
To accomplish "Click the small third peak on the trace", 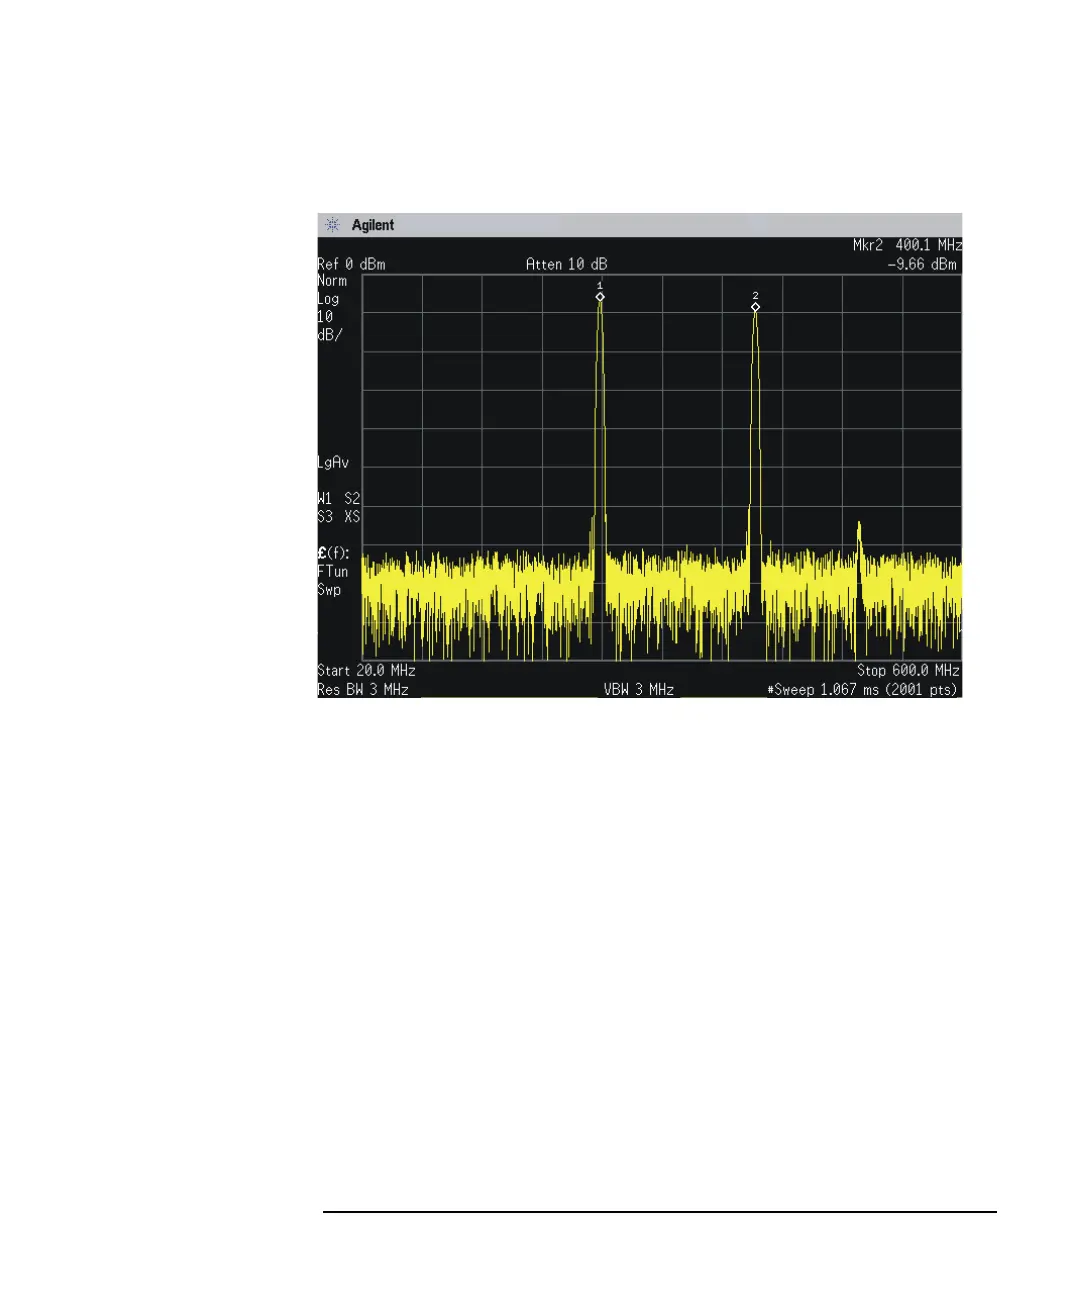I will point(858,534).
